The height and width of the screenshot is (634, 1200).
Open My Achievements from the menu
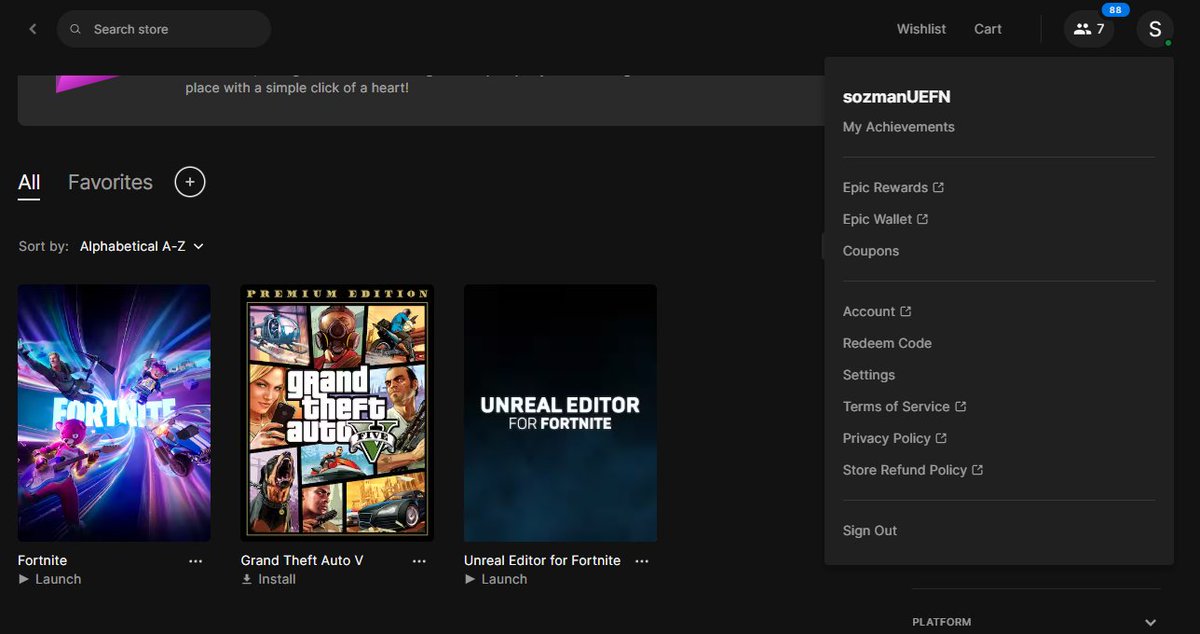898,127
